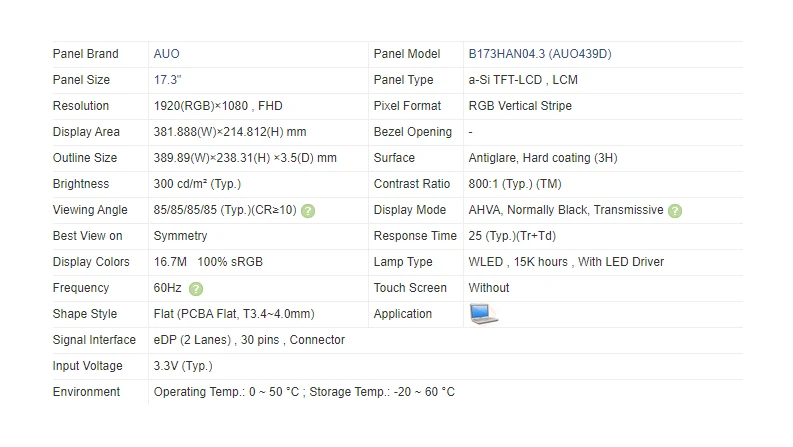The height and width of the screenshot is (447, 793).
Task: Select the display area dimensions value
Action: [x=230, y=132]
